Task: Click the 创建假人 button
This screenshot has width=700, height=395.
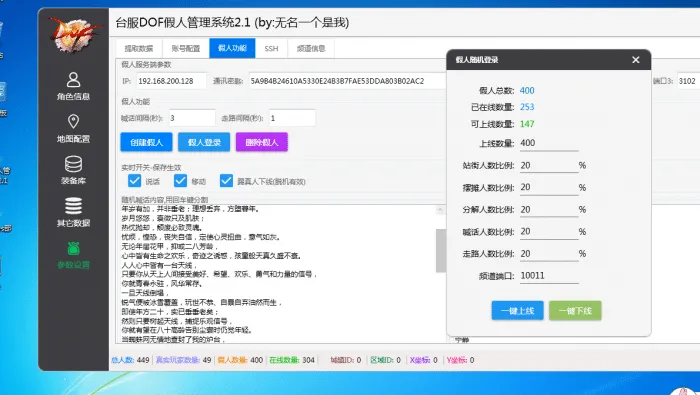Action: 146,142
